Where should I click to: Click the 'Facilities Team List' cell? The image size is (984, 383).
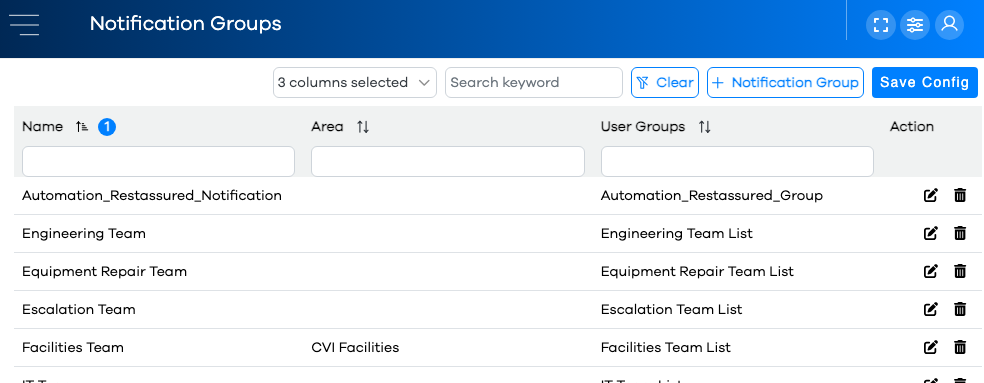666,347
